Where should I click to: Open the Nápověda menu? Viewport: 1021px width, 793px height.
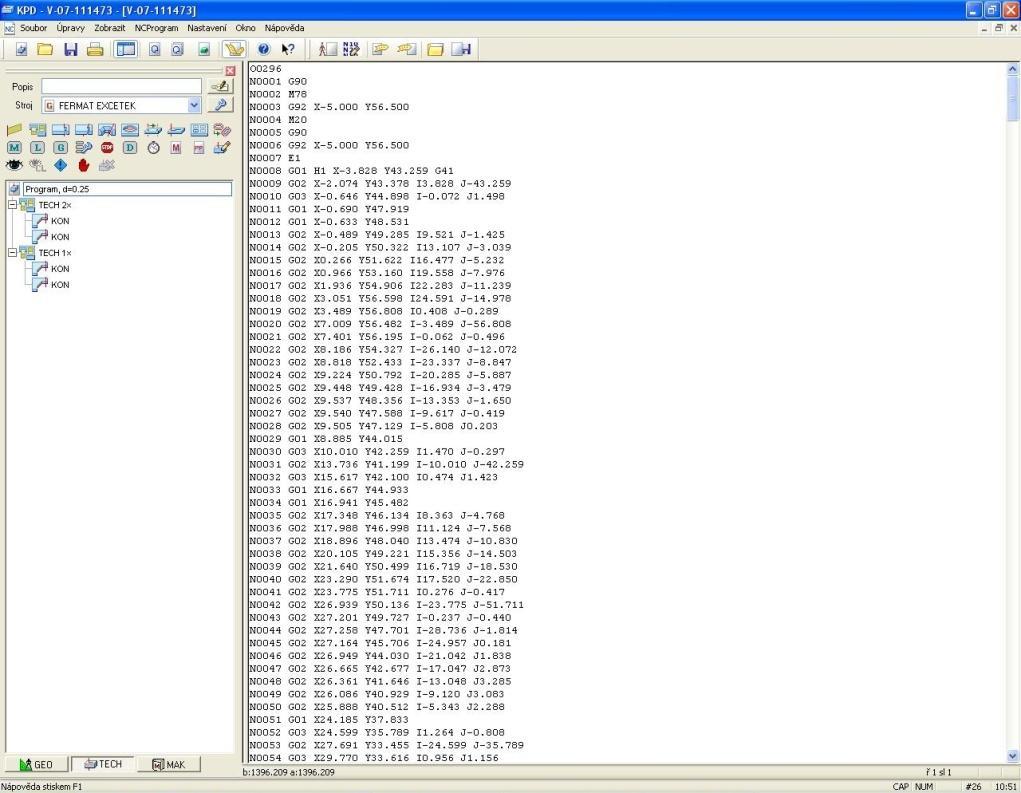[285, 28]
